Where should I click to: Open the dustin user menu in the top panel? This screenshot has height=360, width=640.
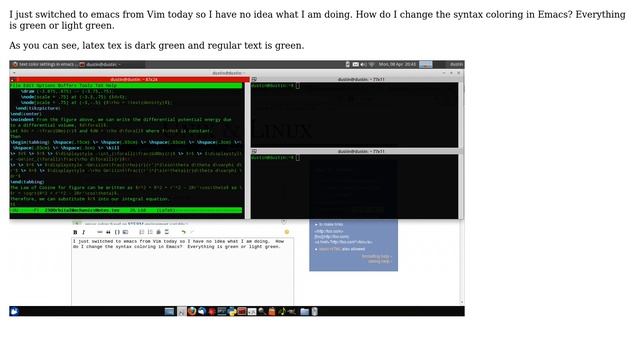[456, 64]
